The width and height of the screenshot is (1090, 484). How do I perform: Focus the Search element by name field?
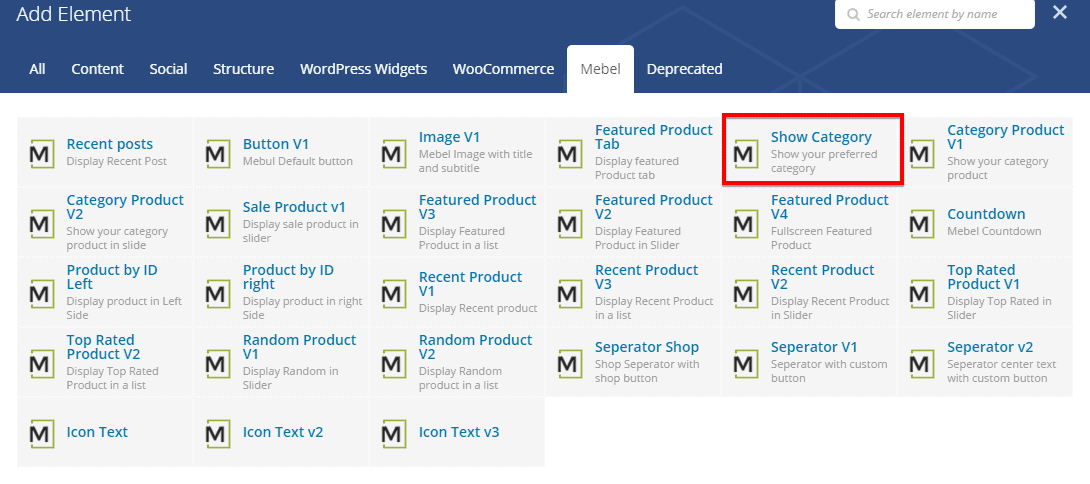point(945,15)
